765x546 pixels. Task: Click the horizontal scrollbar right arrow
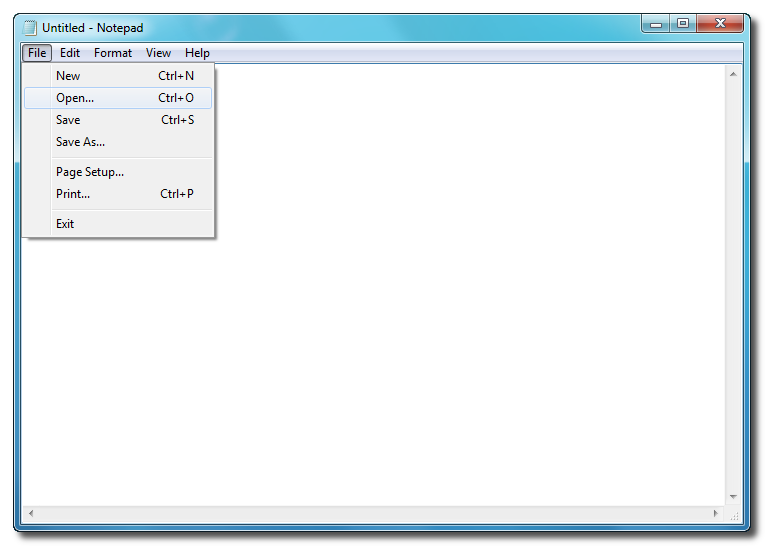coord(716,513)
